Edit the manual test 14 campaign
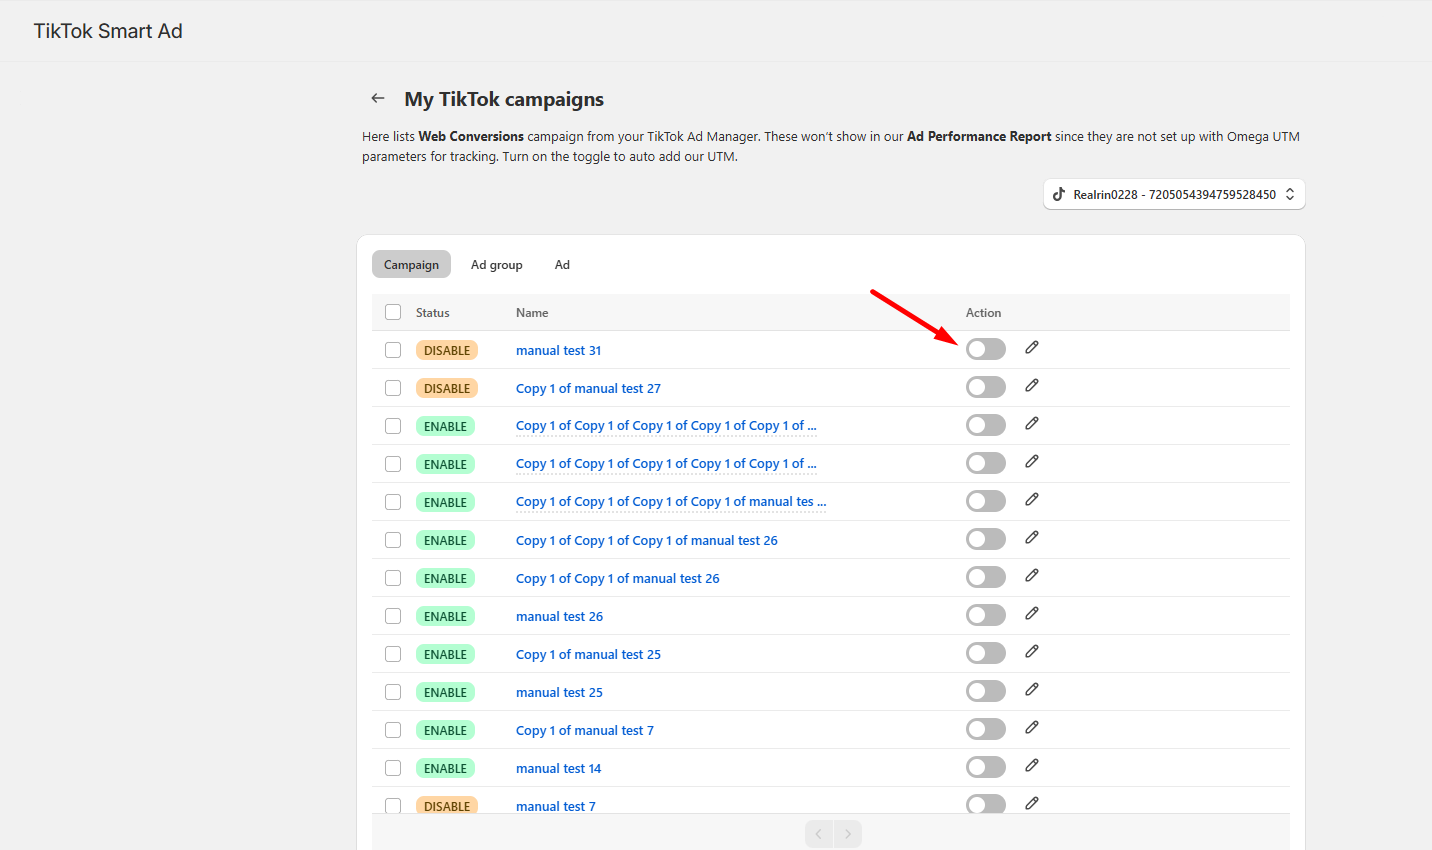Screen dimensions: 1432x850 [1031, 766]
